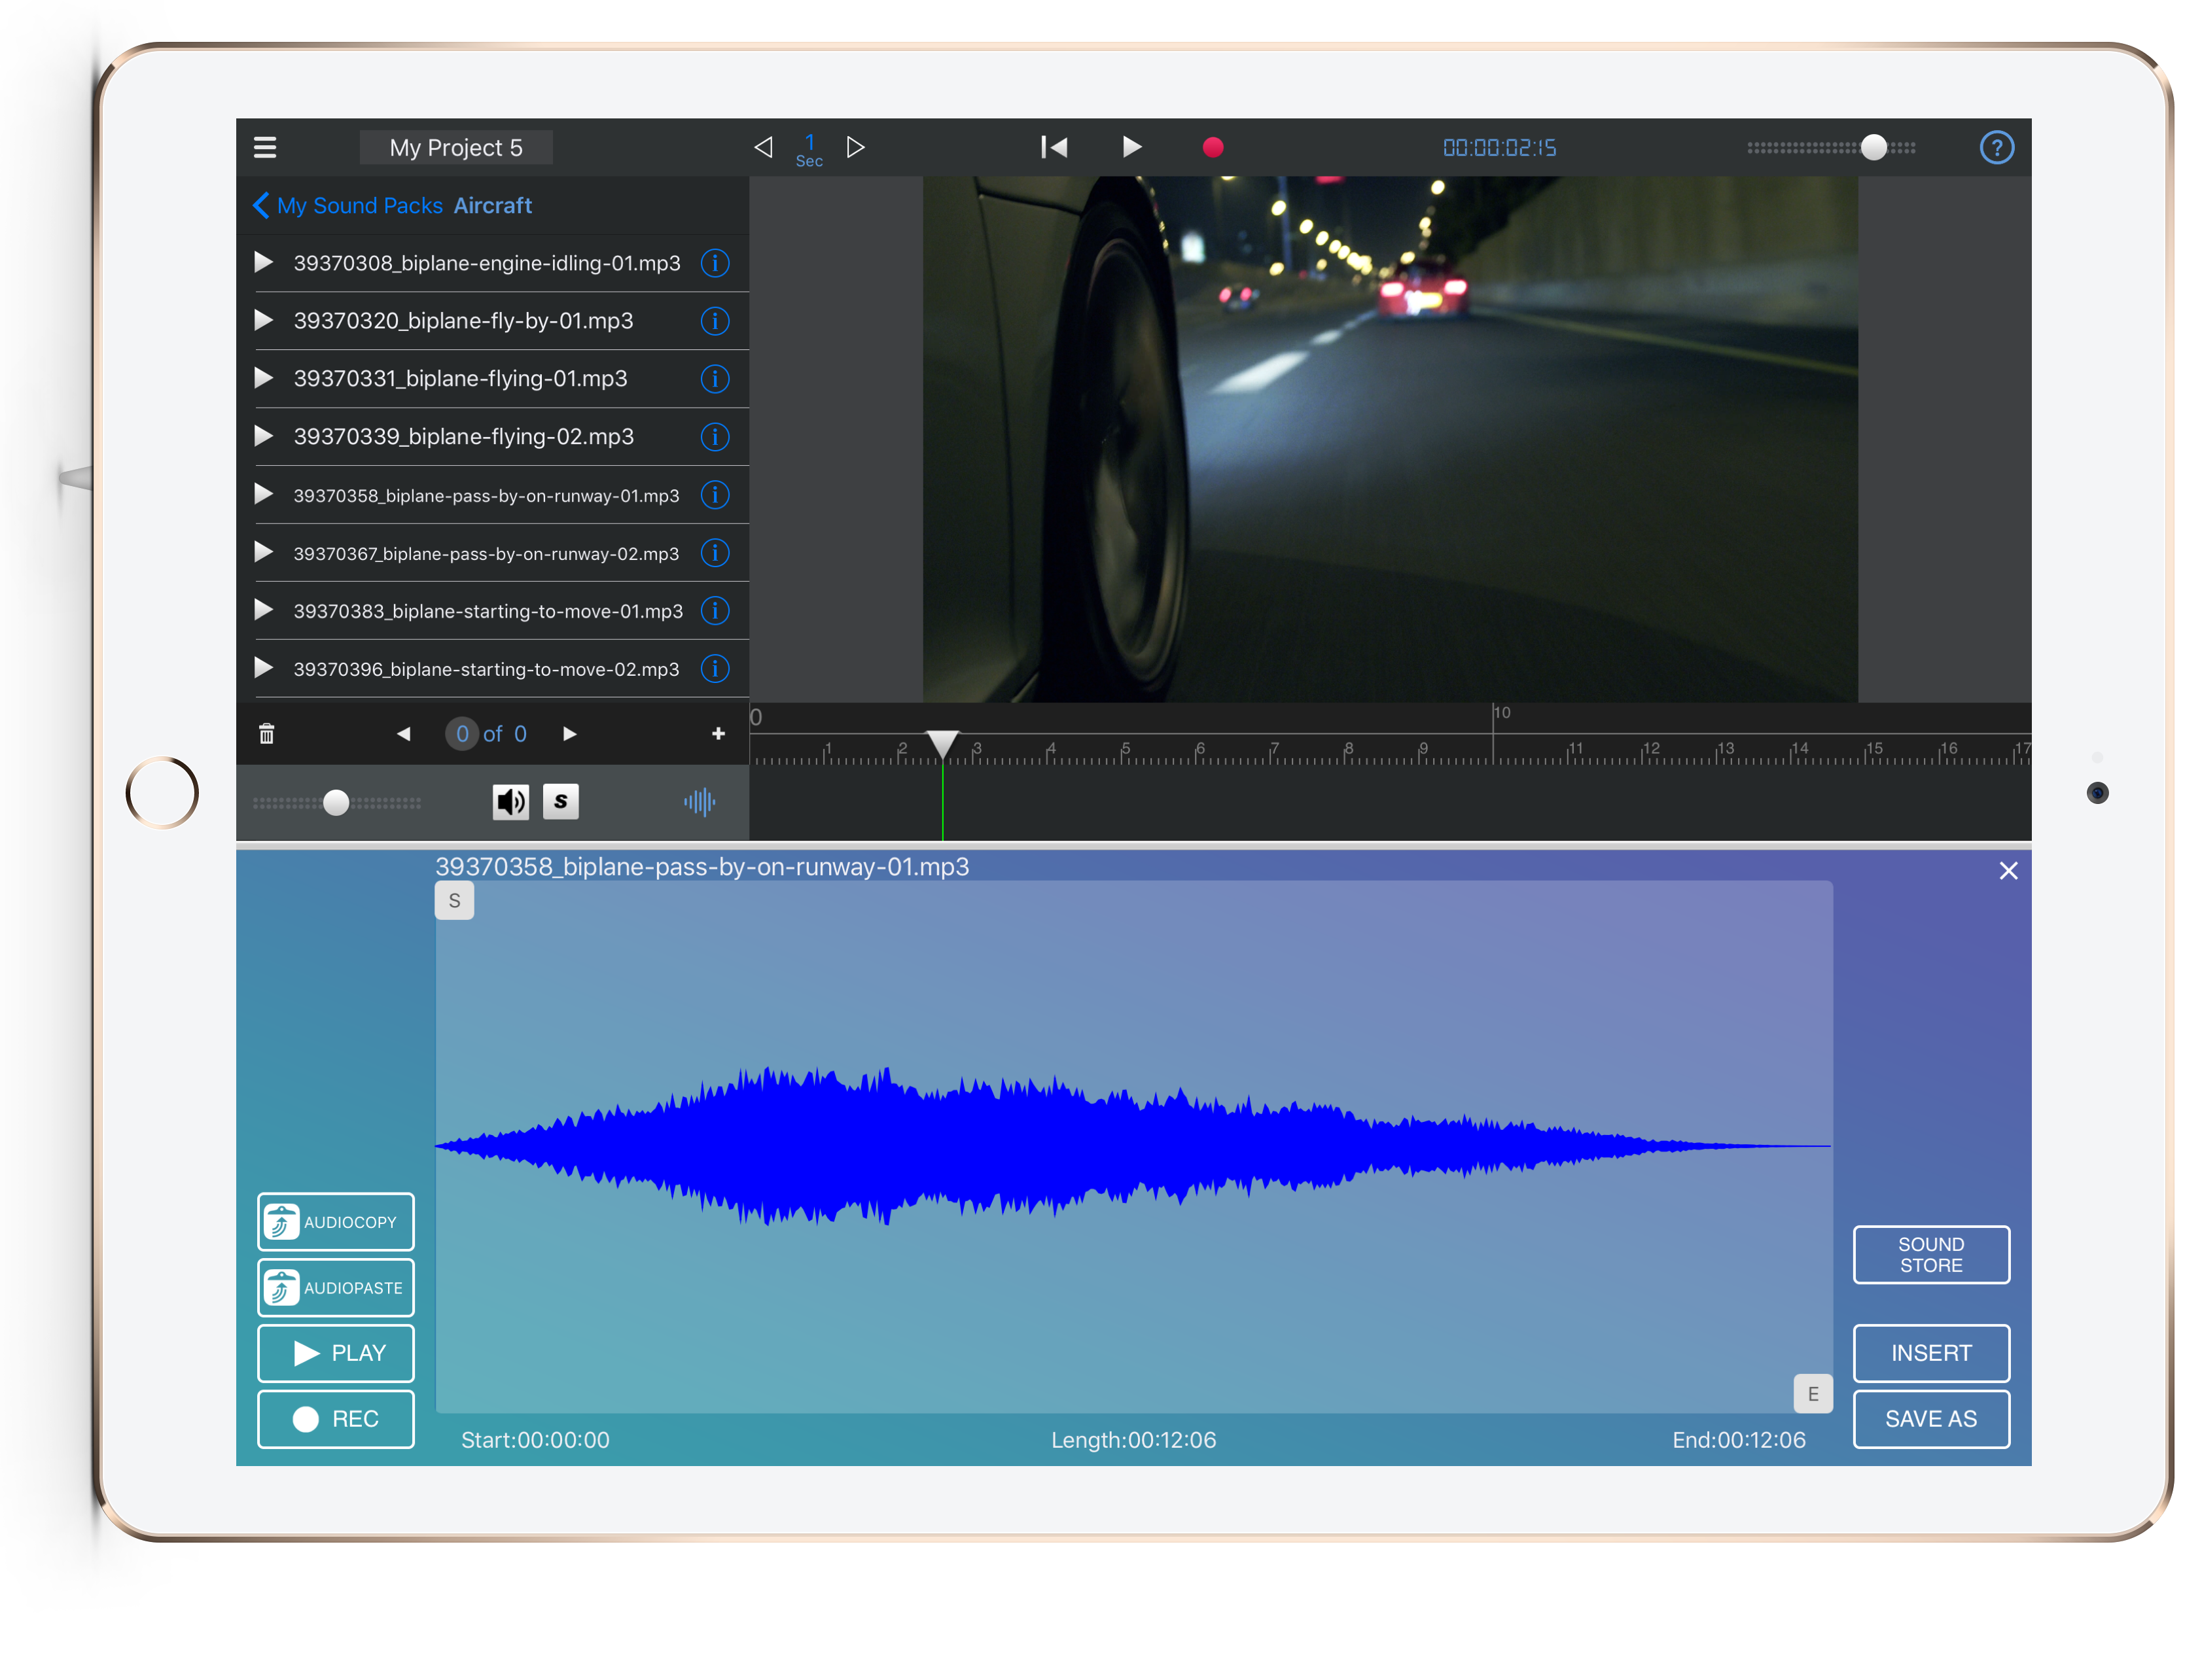Click the trash icon to delete sound
This screenshot has width=2202, height=1680.
(267, 733)
